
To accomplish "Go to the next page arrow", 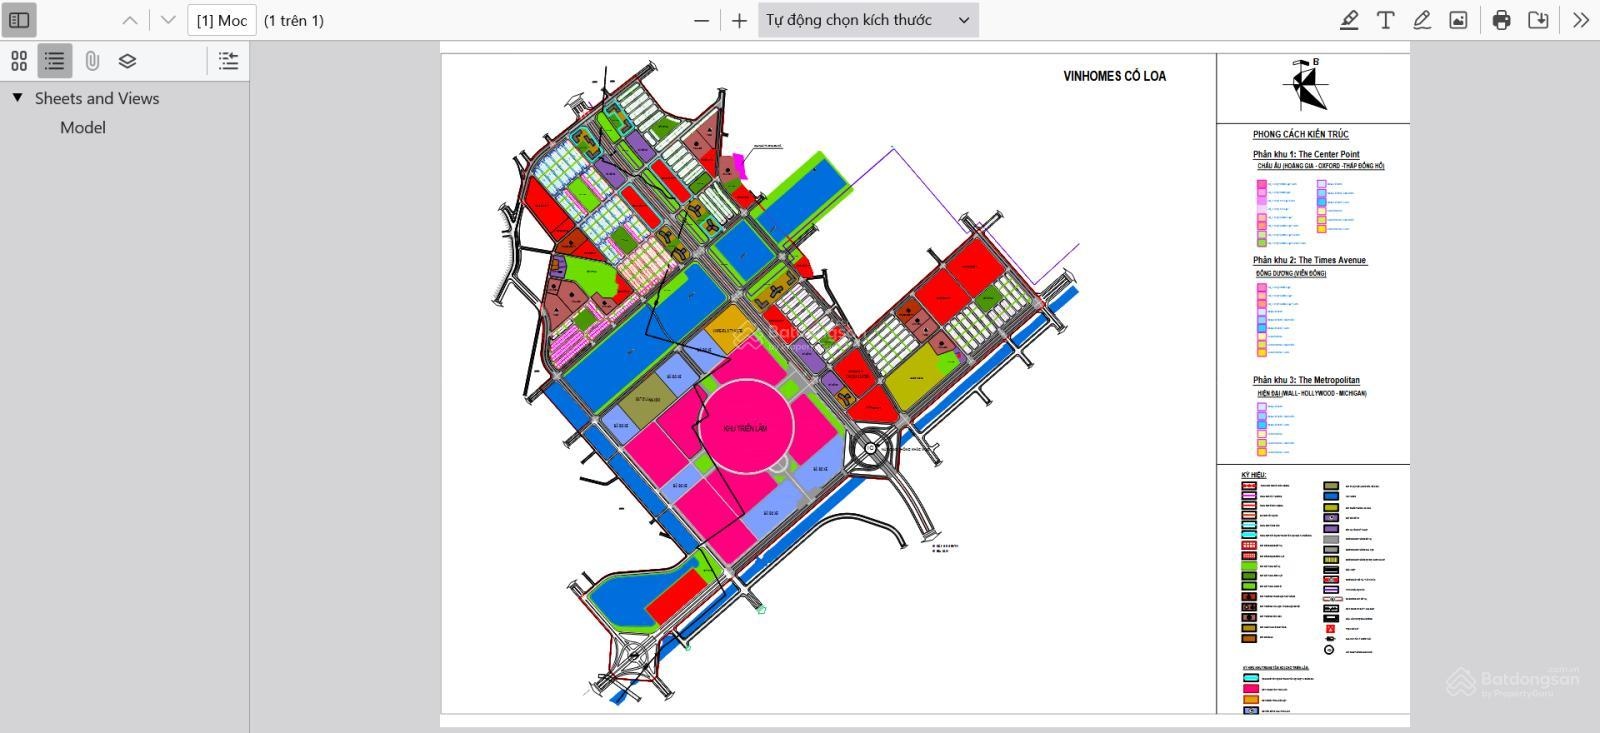I will (168, 20).
